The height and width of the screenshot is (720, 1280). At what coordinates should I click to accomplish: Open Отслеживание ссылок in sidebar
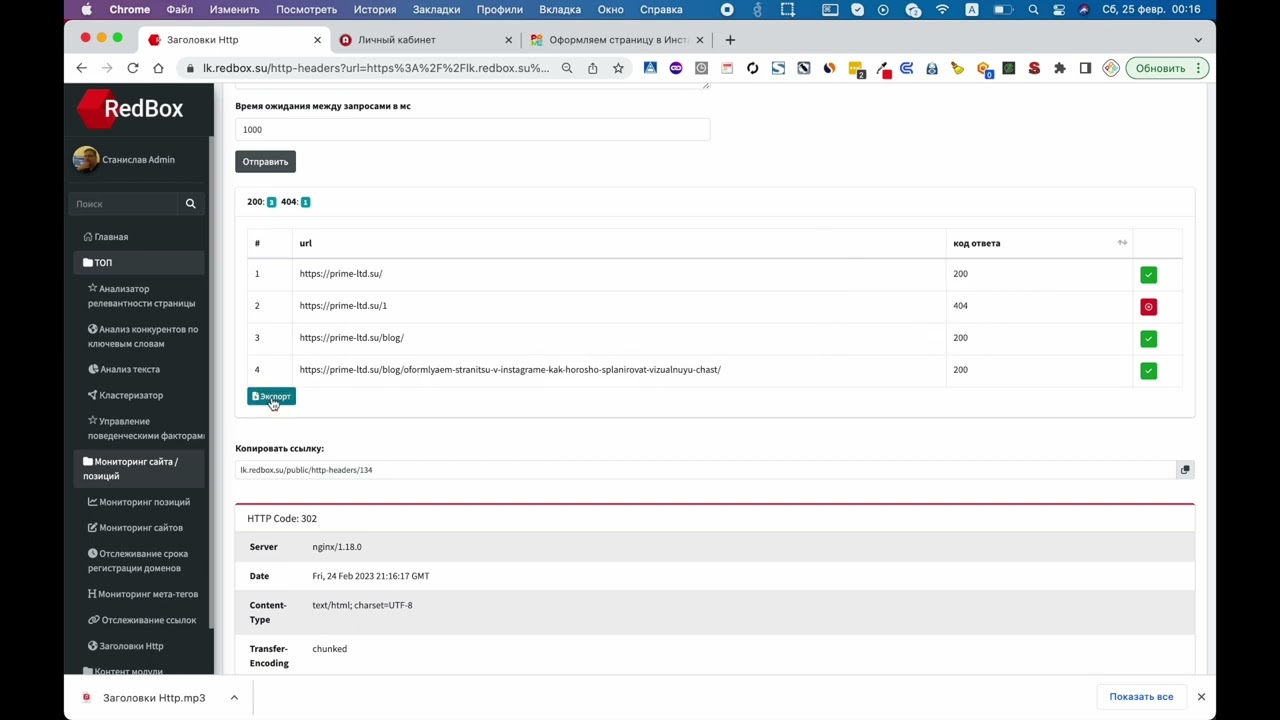pos(142,620)
